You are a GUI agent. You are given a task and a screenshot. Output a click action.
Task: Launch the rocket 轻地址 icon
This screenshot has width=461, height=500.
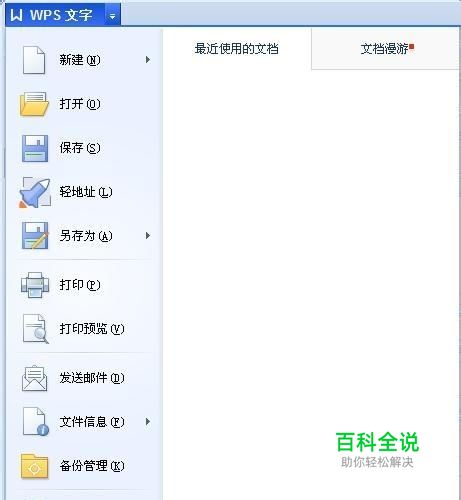35,192
